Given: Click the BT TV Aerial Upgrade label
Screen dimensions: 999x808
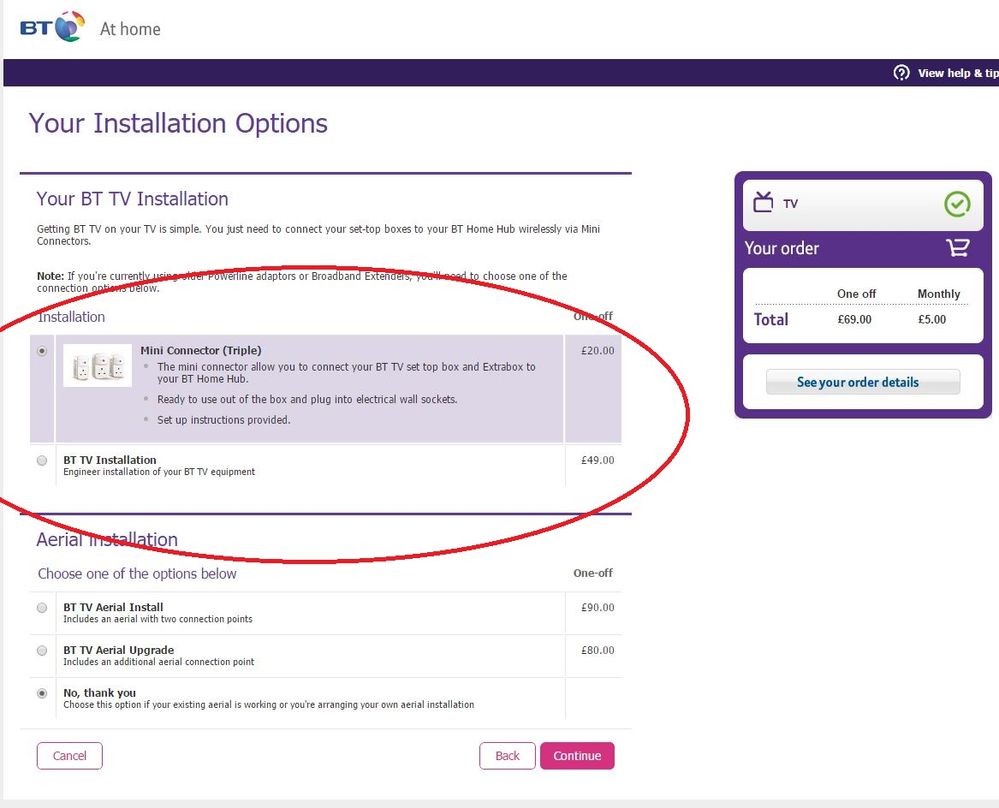Looking at the screenshot, I should tap(119, 649).
